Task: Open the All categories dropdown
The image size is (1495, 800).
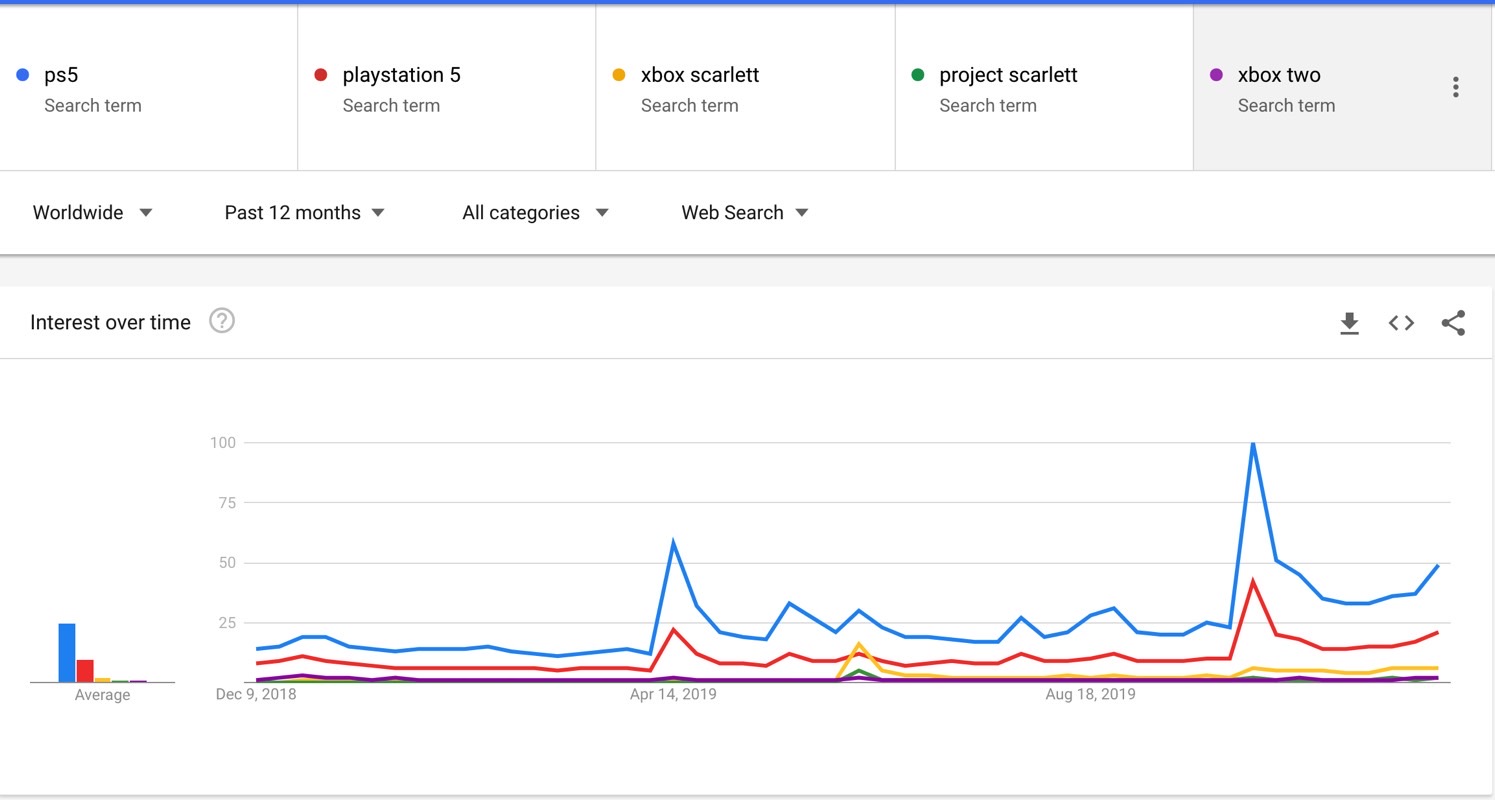Action: [535, 212]
